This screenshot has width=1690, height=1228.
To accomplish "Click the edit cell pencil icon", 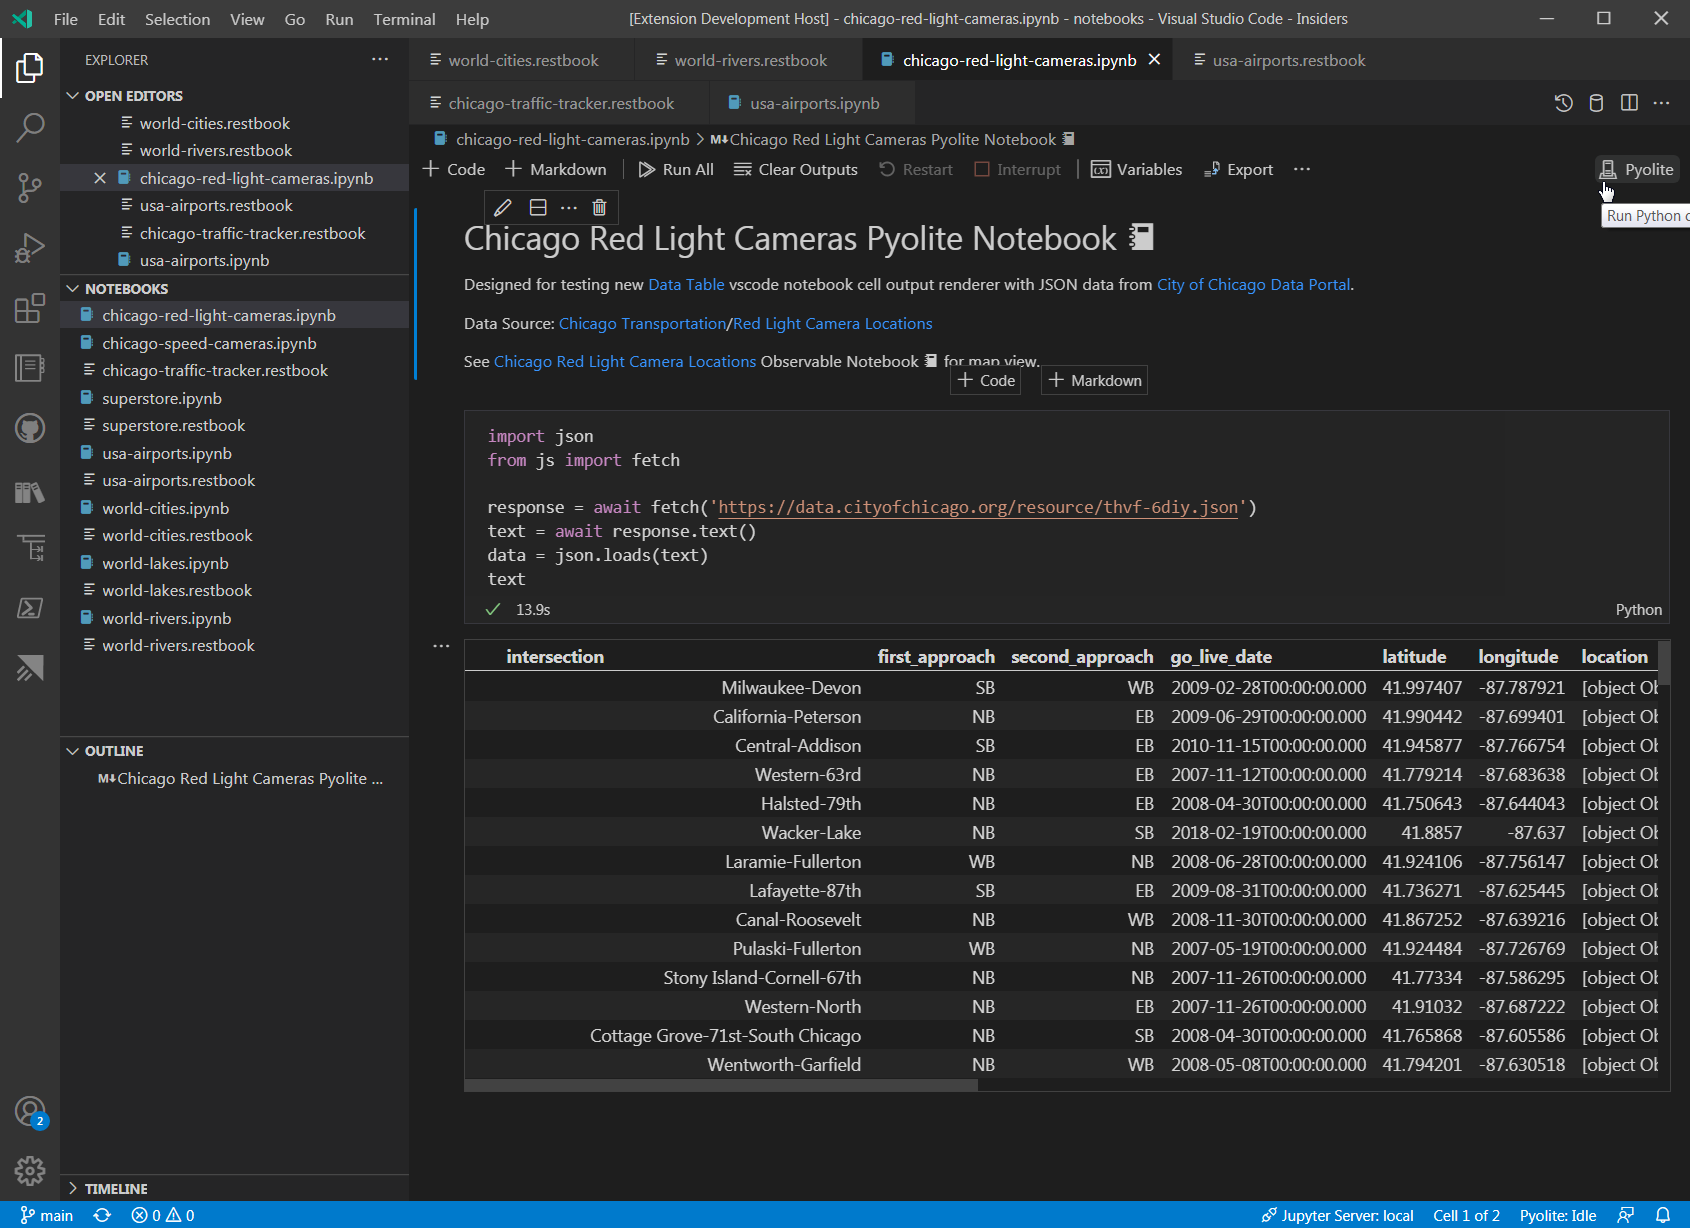I will [503, 207].
